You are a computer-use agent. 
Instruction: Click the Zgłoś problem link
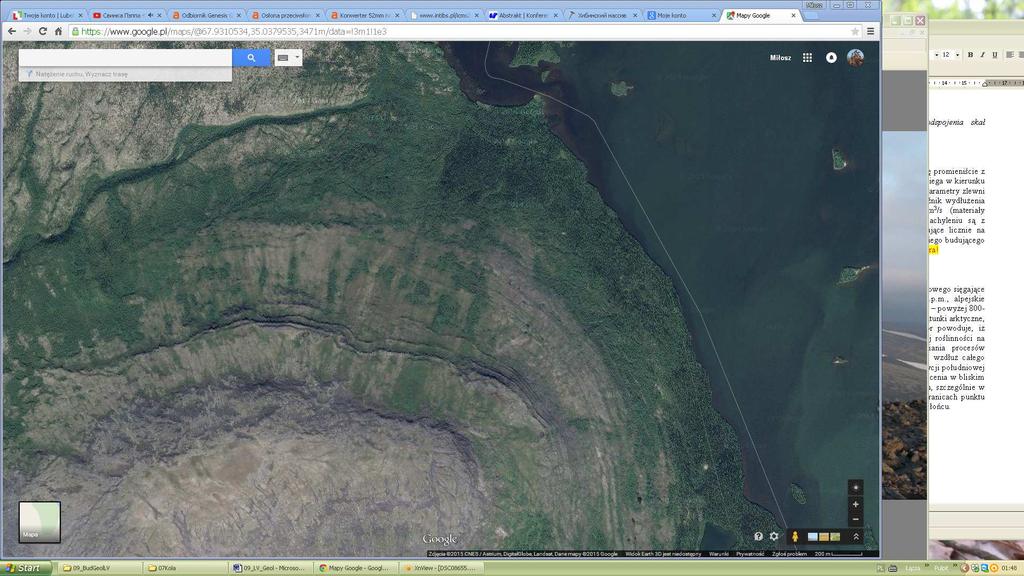tap(790, 554)
